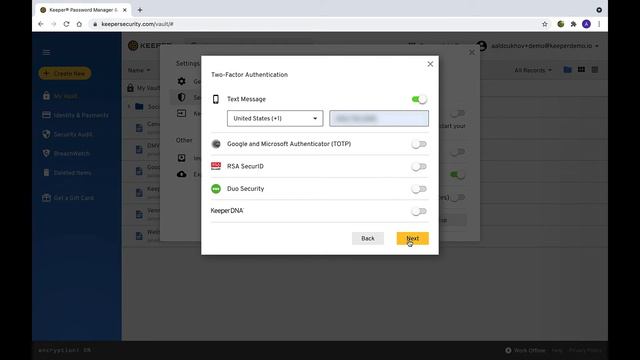Open the All Records filter dropdown

coord(533,70)
